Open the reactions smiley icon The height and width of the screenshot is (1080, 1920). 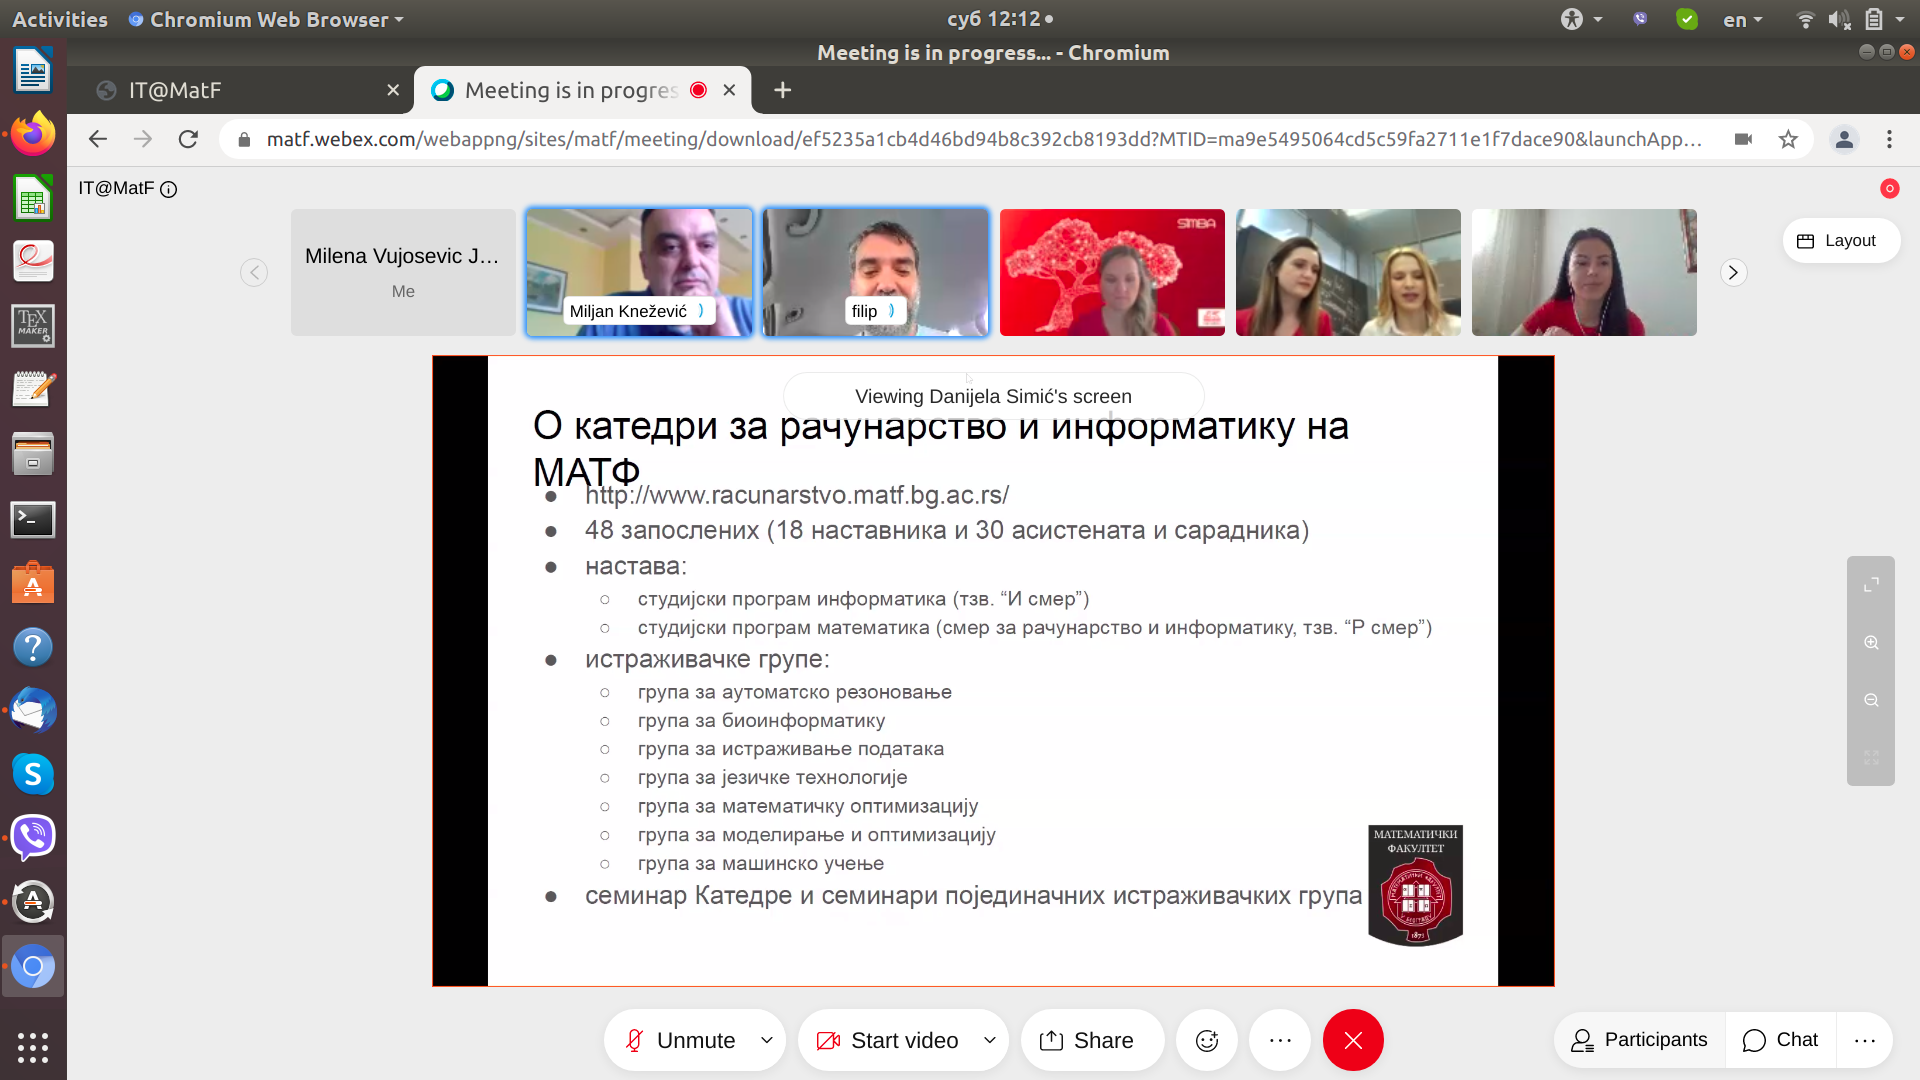click(x=1207, y=1040)
